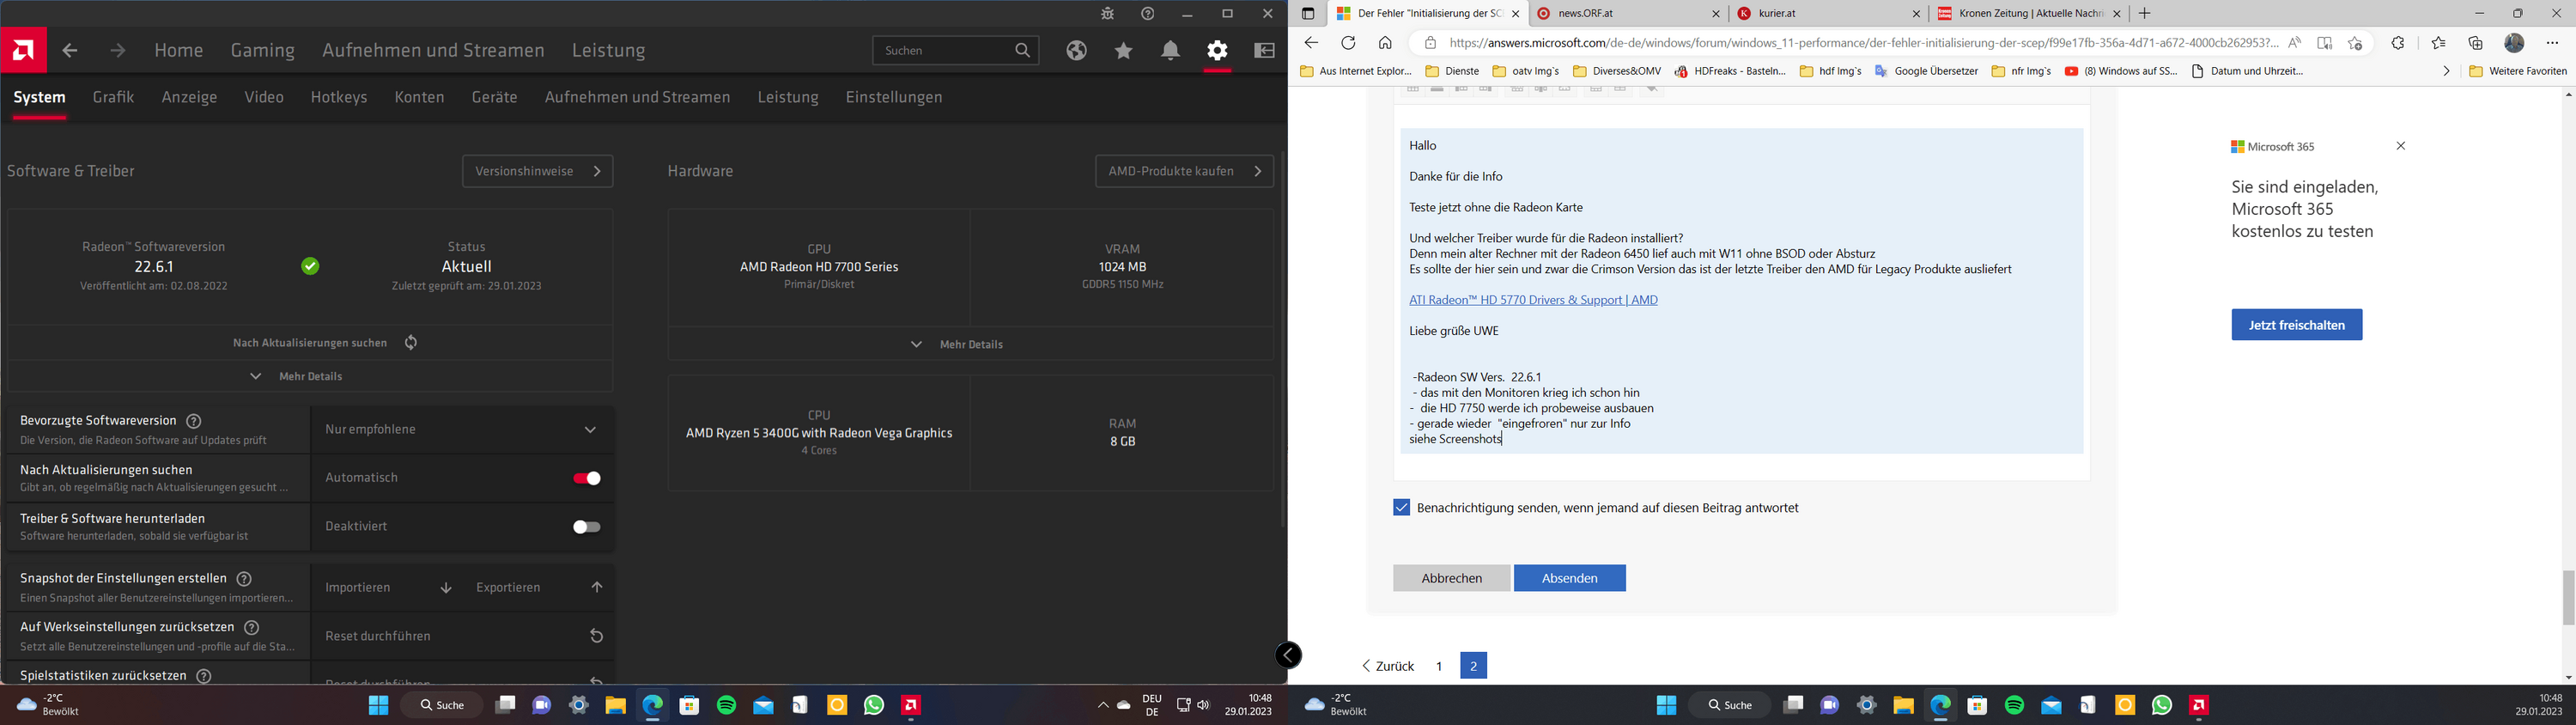The width and height of the screenshot is (2576, 725).
Task: Close the Microsoft 365 promotion panel
Action: tap(2401, 146)
